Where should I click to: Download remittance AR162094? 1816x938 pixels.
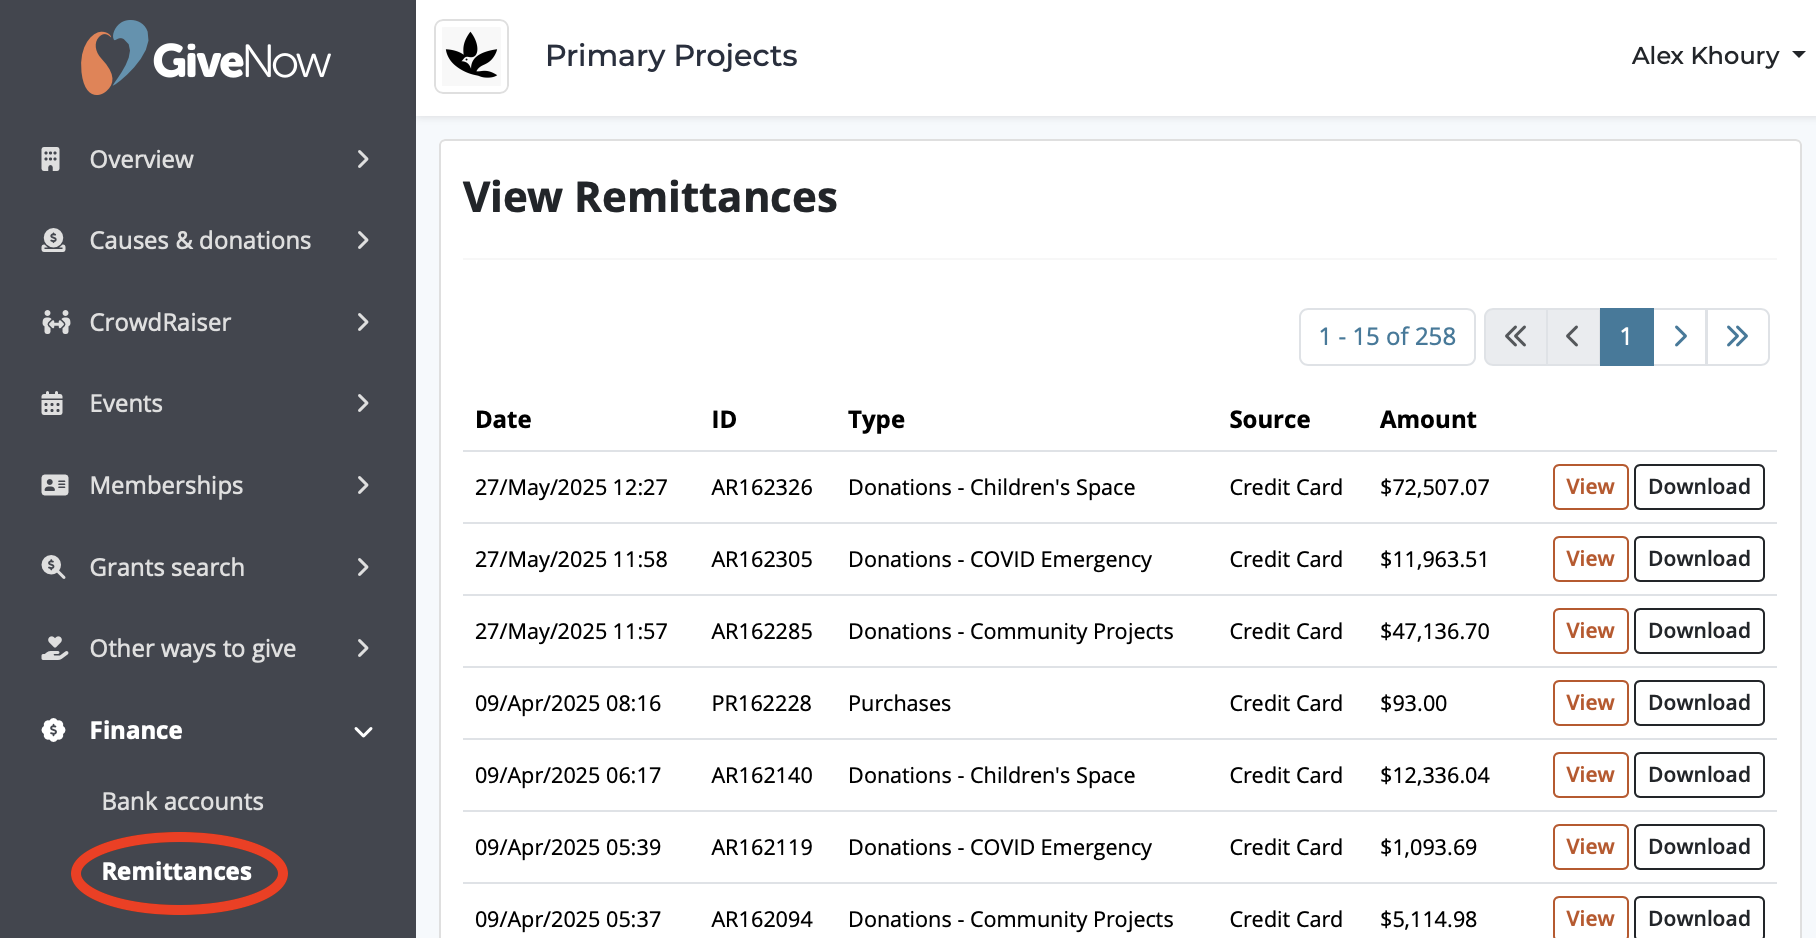(x=1699, y=918)
